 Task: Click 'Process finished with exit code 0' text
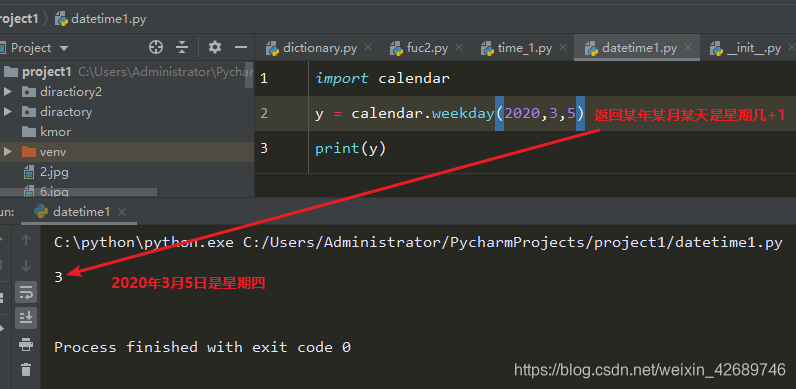click(x=203, y=347)
